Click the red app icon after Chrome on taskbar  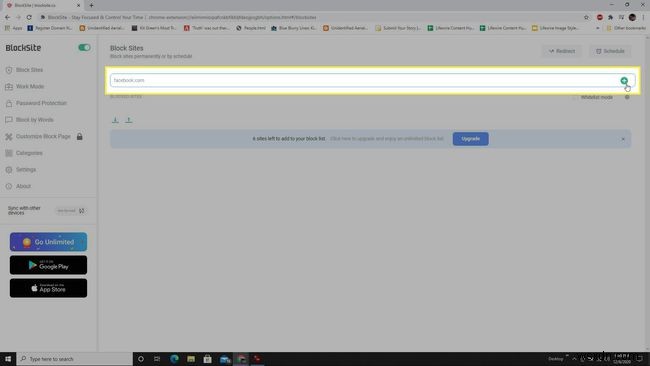tap(257, 359)
